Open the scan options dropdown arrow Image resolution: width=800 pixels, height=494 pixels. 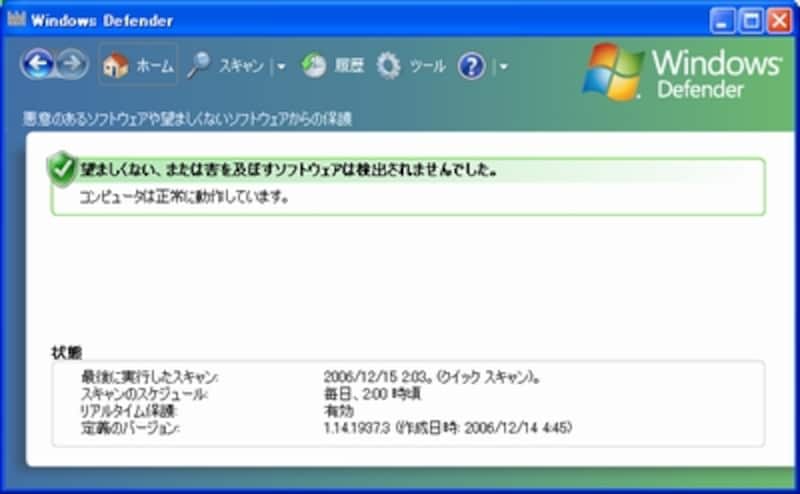[x=281, y=66]
